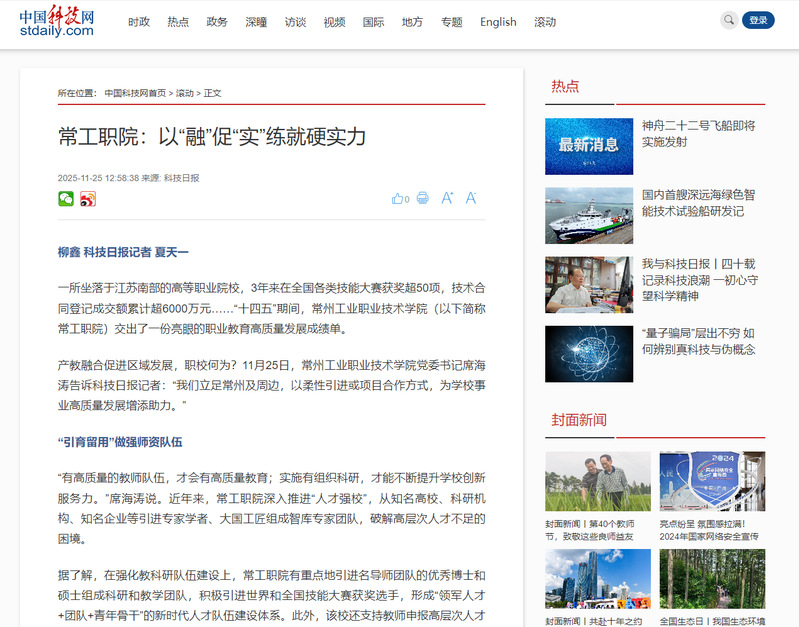Click the search magnifier icon
This screenshot has width=799, height=627.
click(x=729, y=20)
